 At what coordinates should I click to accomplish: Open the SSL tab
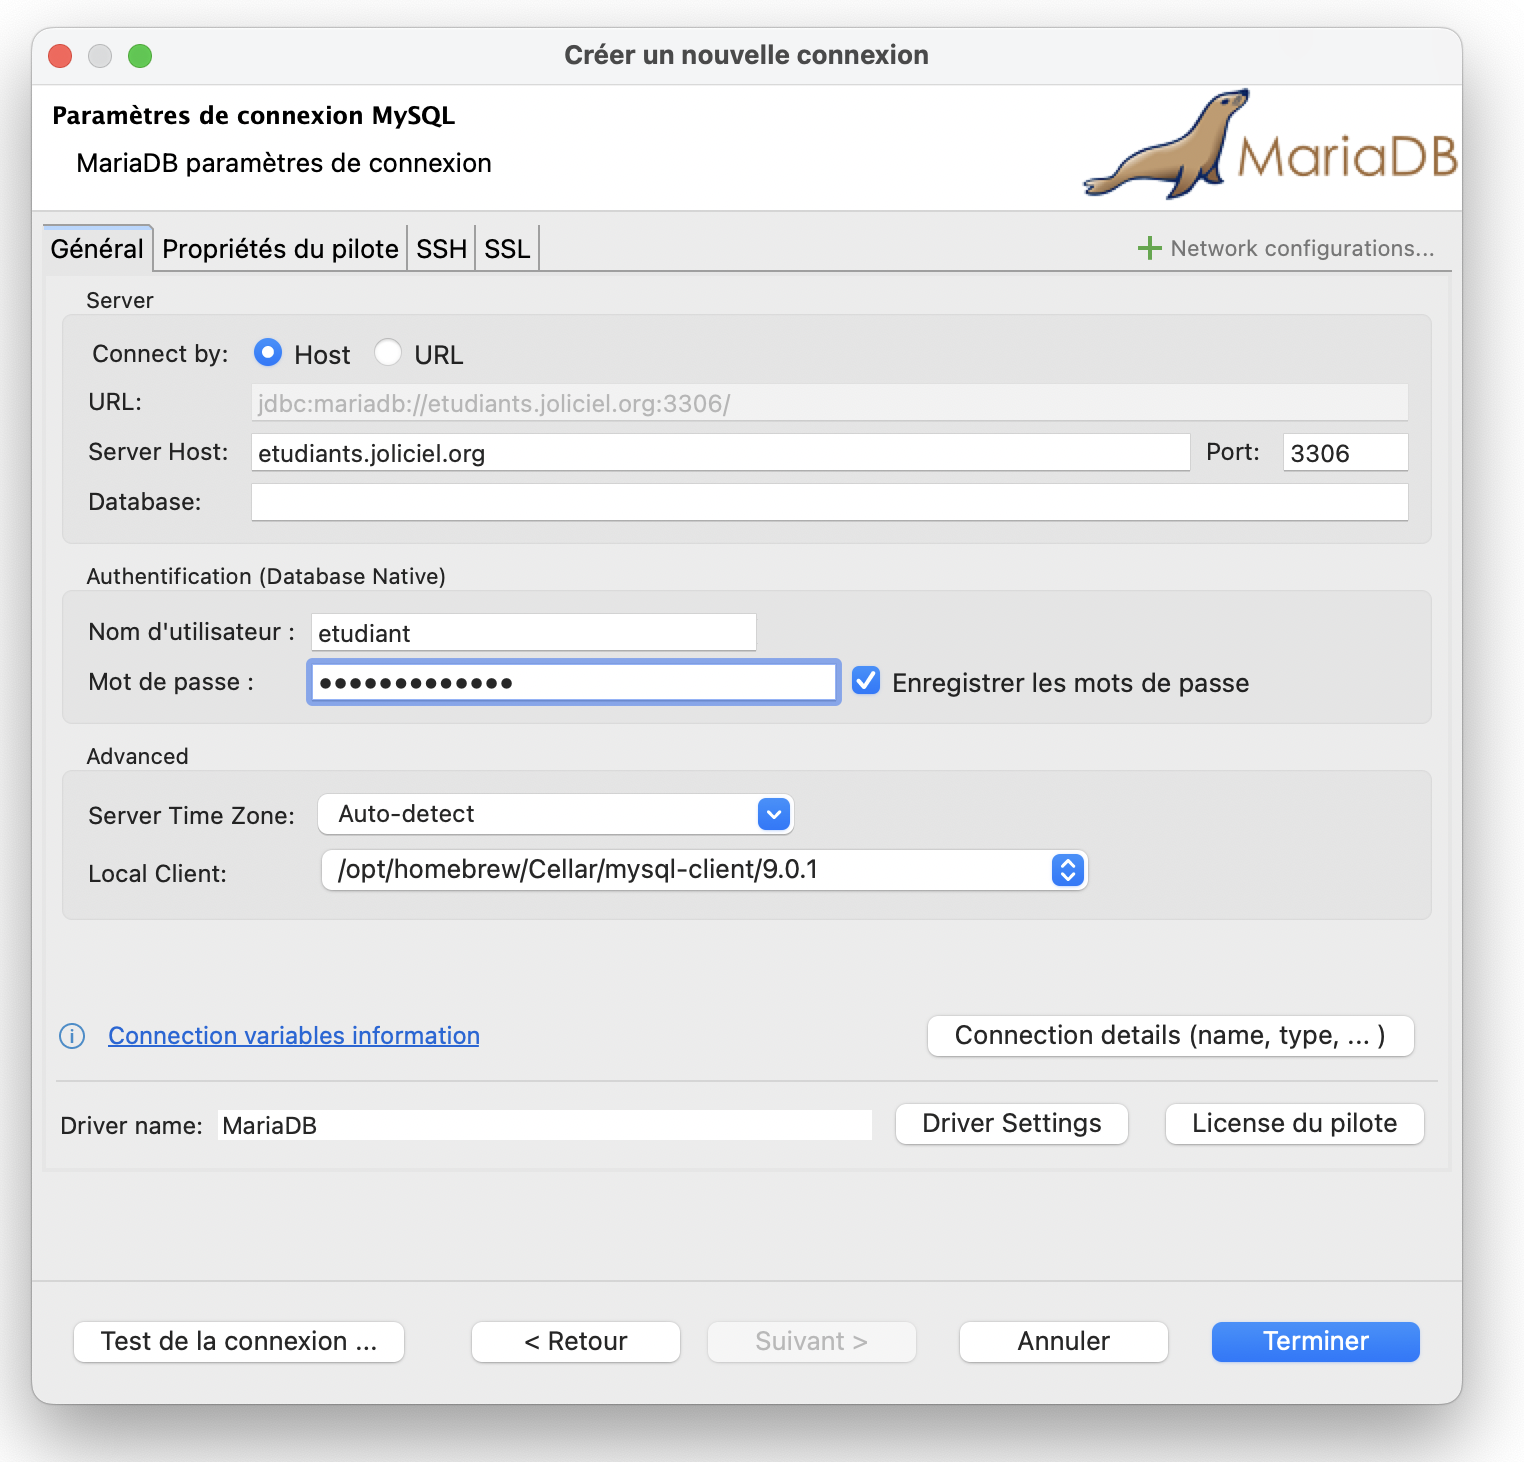pos(507,249)
